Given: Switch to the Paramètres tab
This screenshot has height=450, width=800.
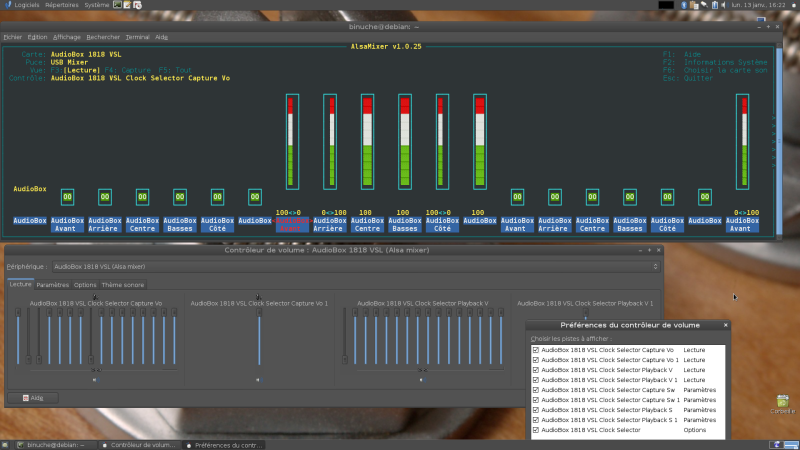Looking at the screenshot, I should click(53, 285).
